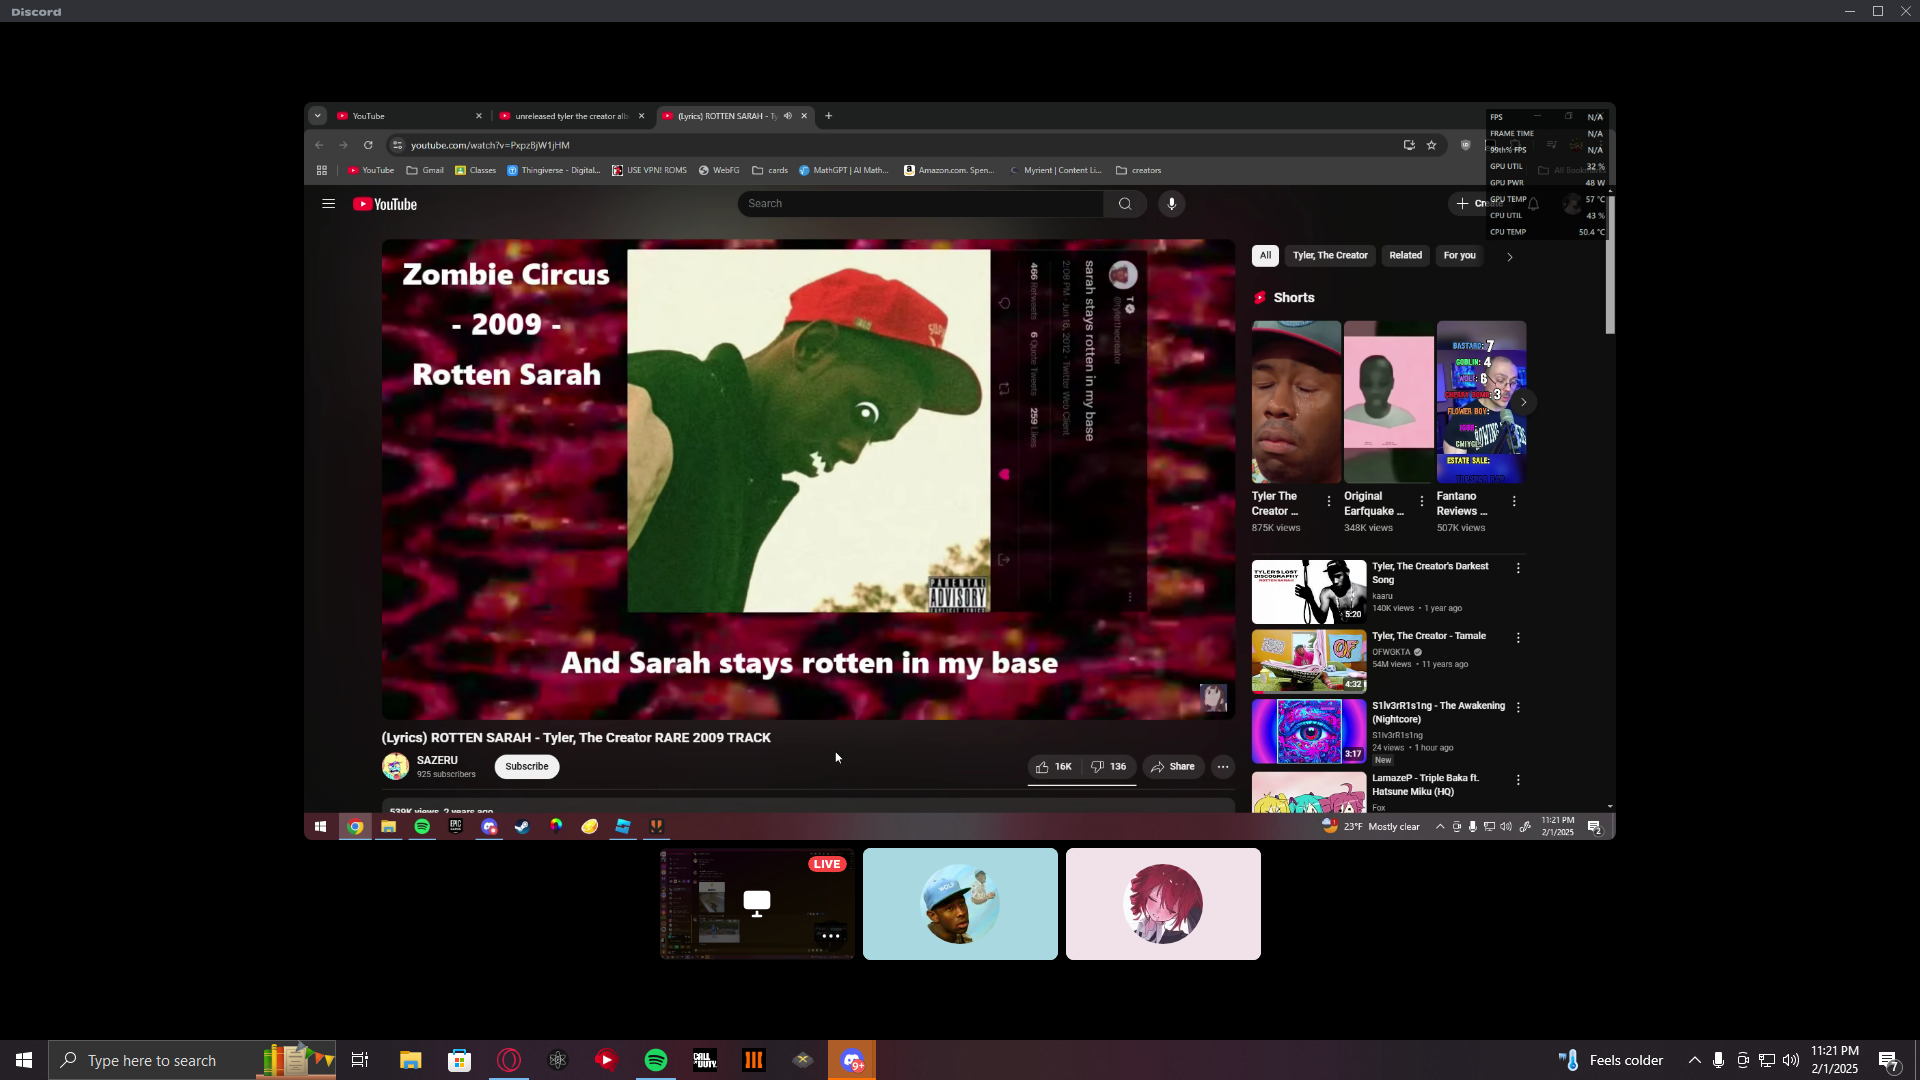This screenshot has height=1080, width=1920.
Task: Show more Shorts with next arrow
Action: click(x=1523, y=402)
